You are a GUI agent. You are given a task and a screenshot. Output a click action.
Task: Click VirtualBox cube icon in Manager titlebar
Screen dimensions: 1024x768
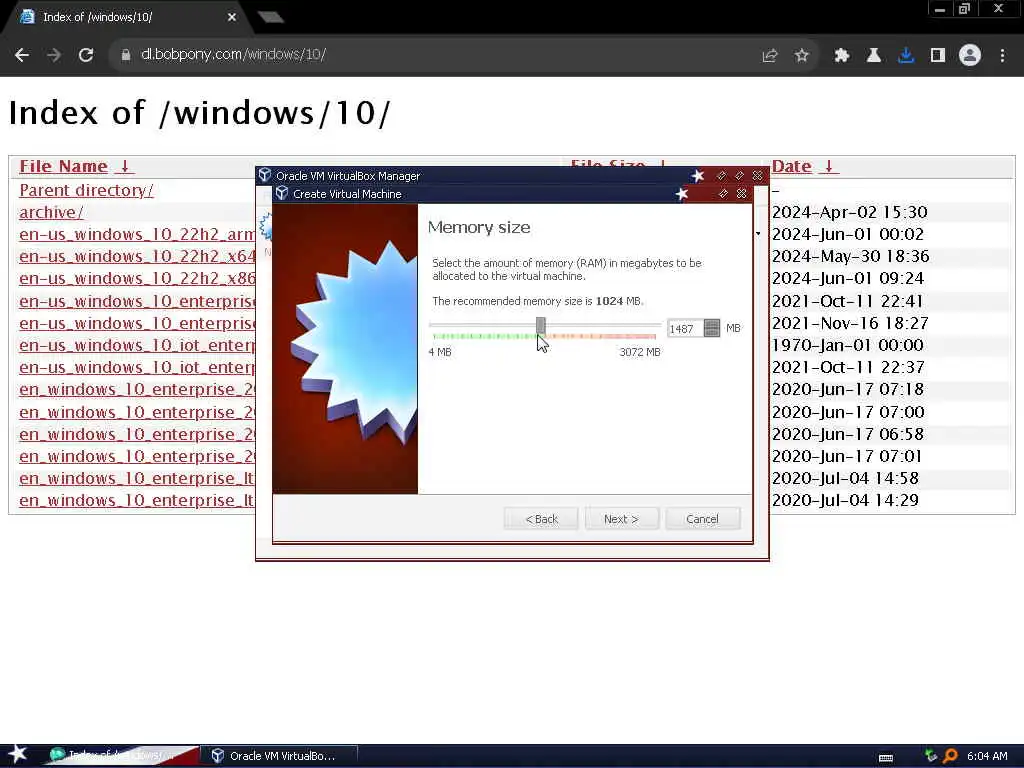tap(264, 175)
